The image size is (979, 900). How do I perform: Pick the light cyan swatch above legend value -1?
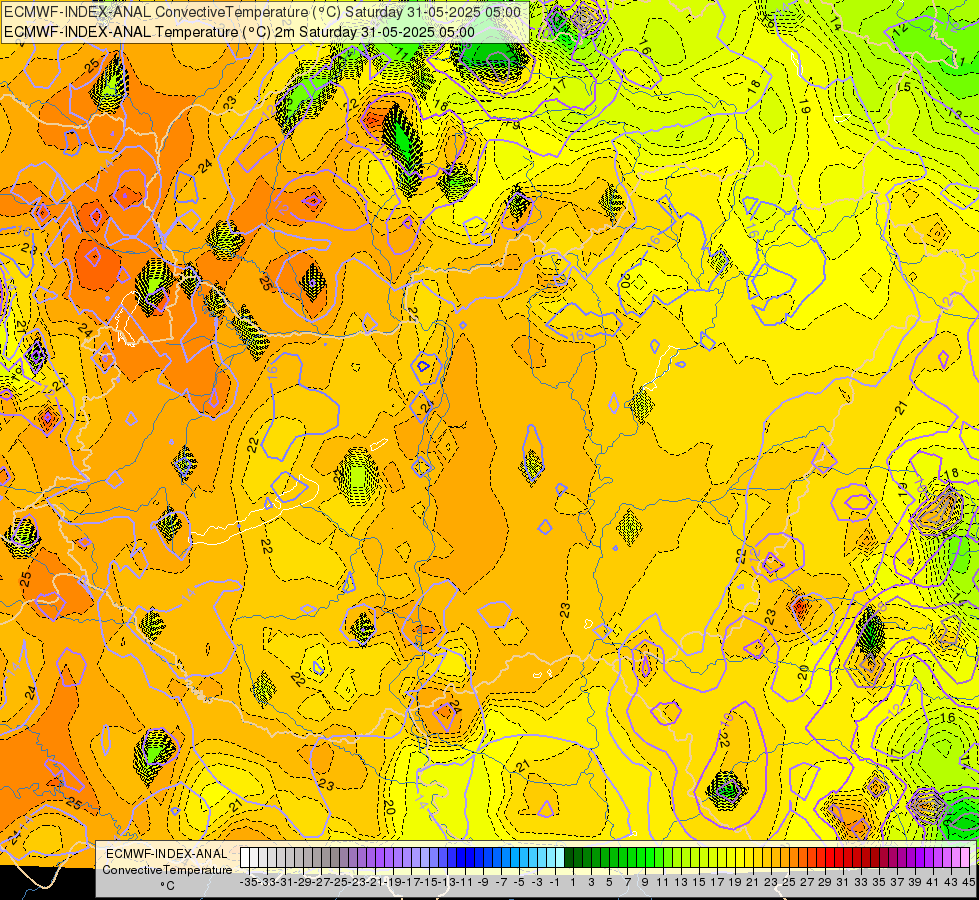point(551,858)
